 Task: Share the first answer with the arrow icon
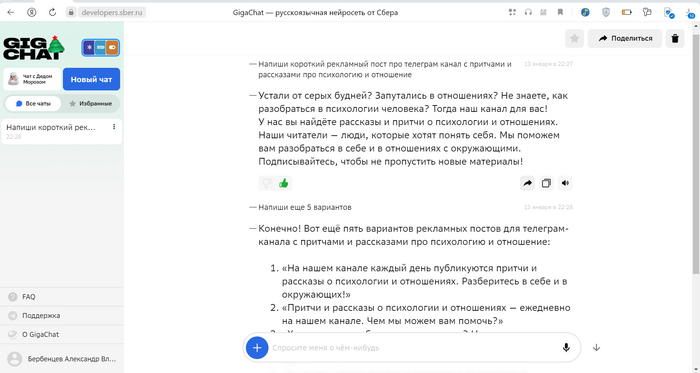(x=528, y=183)
